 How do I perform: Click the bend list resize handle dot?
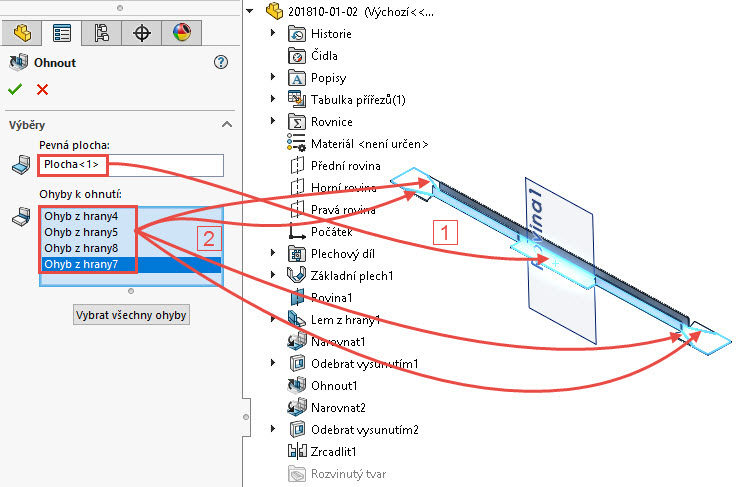131,291
